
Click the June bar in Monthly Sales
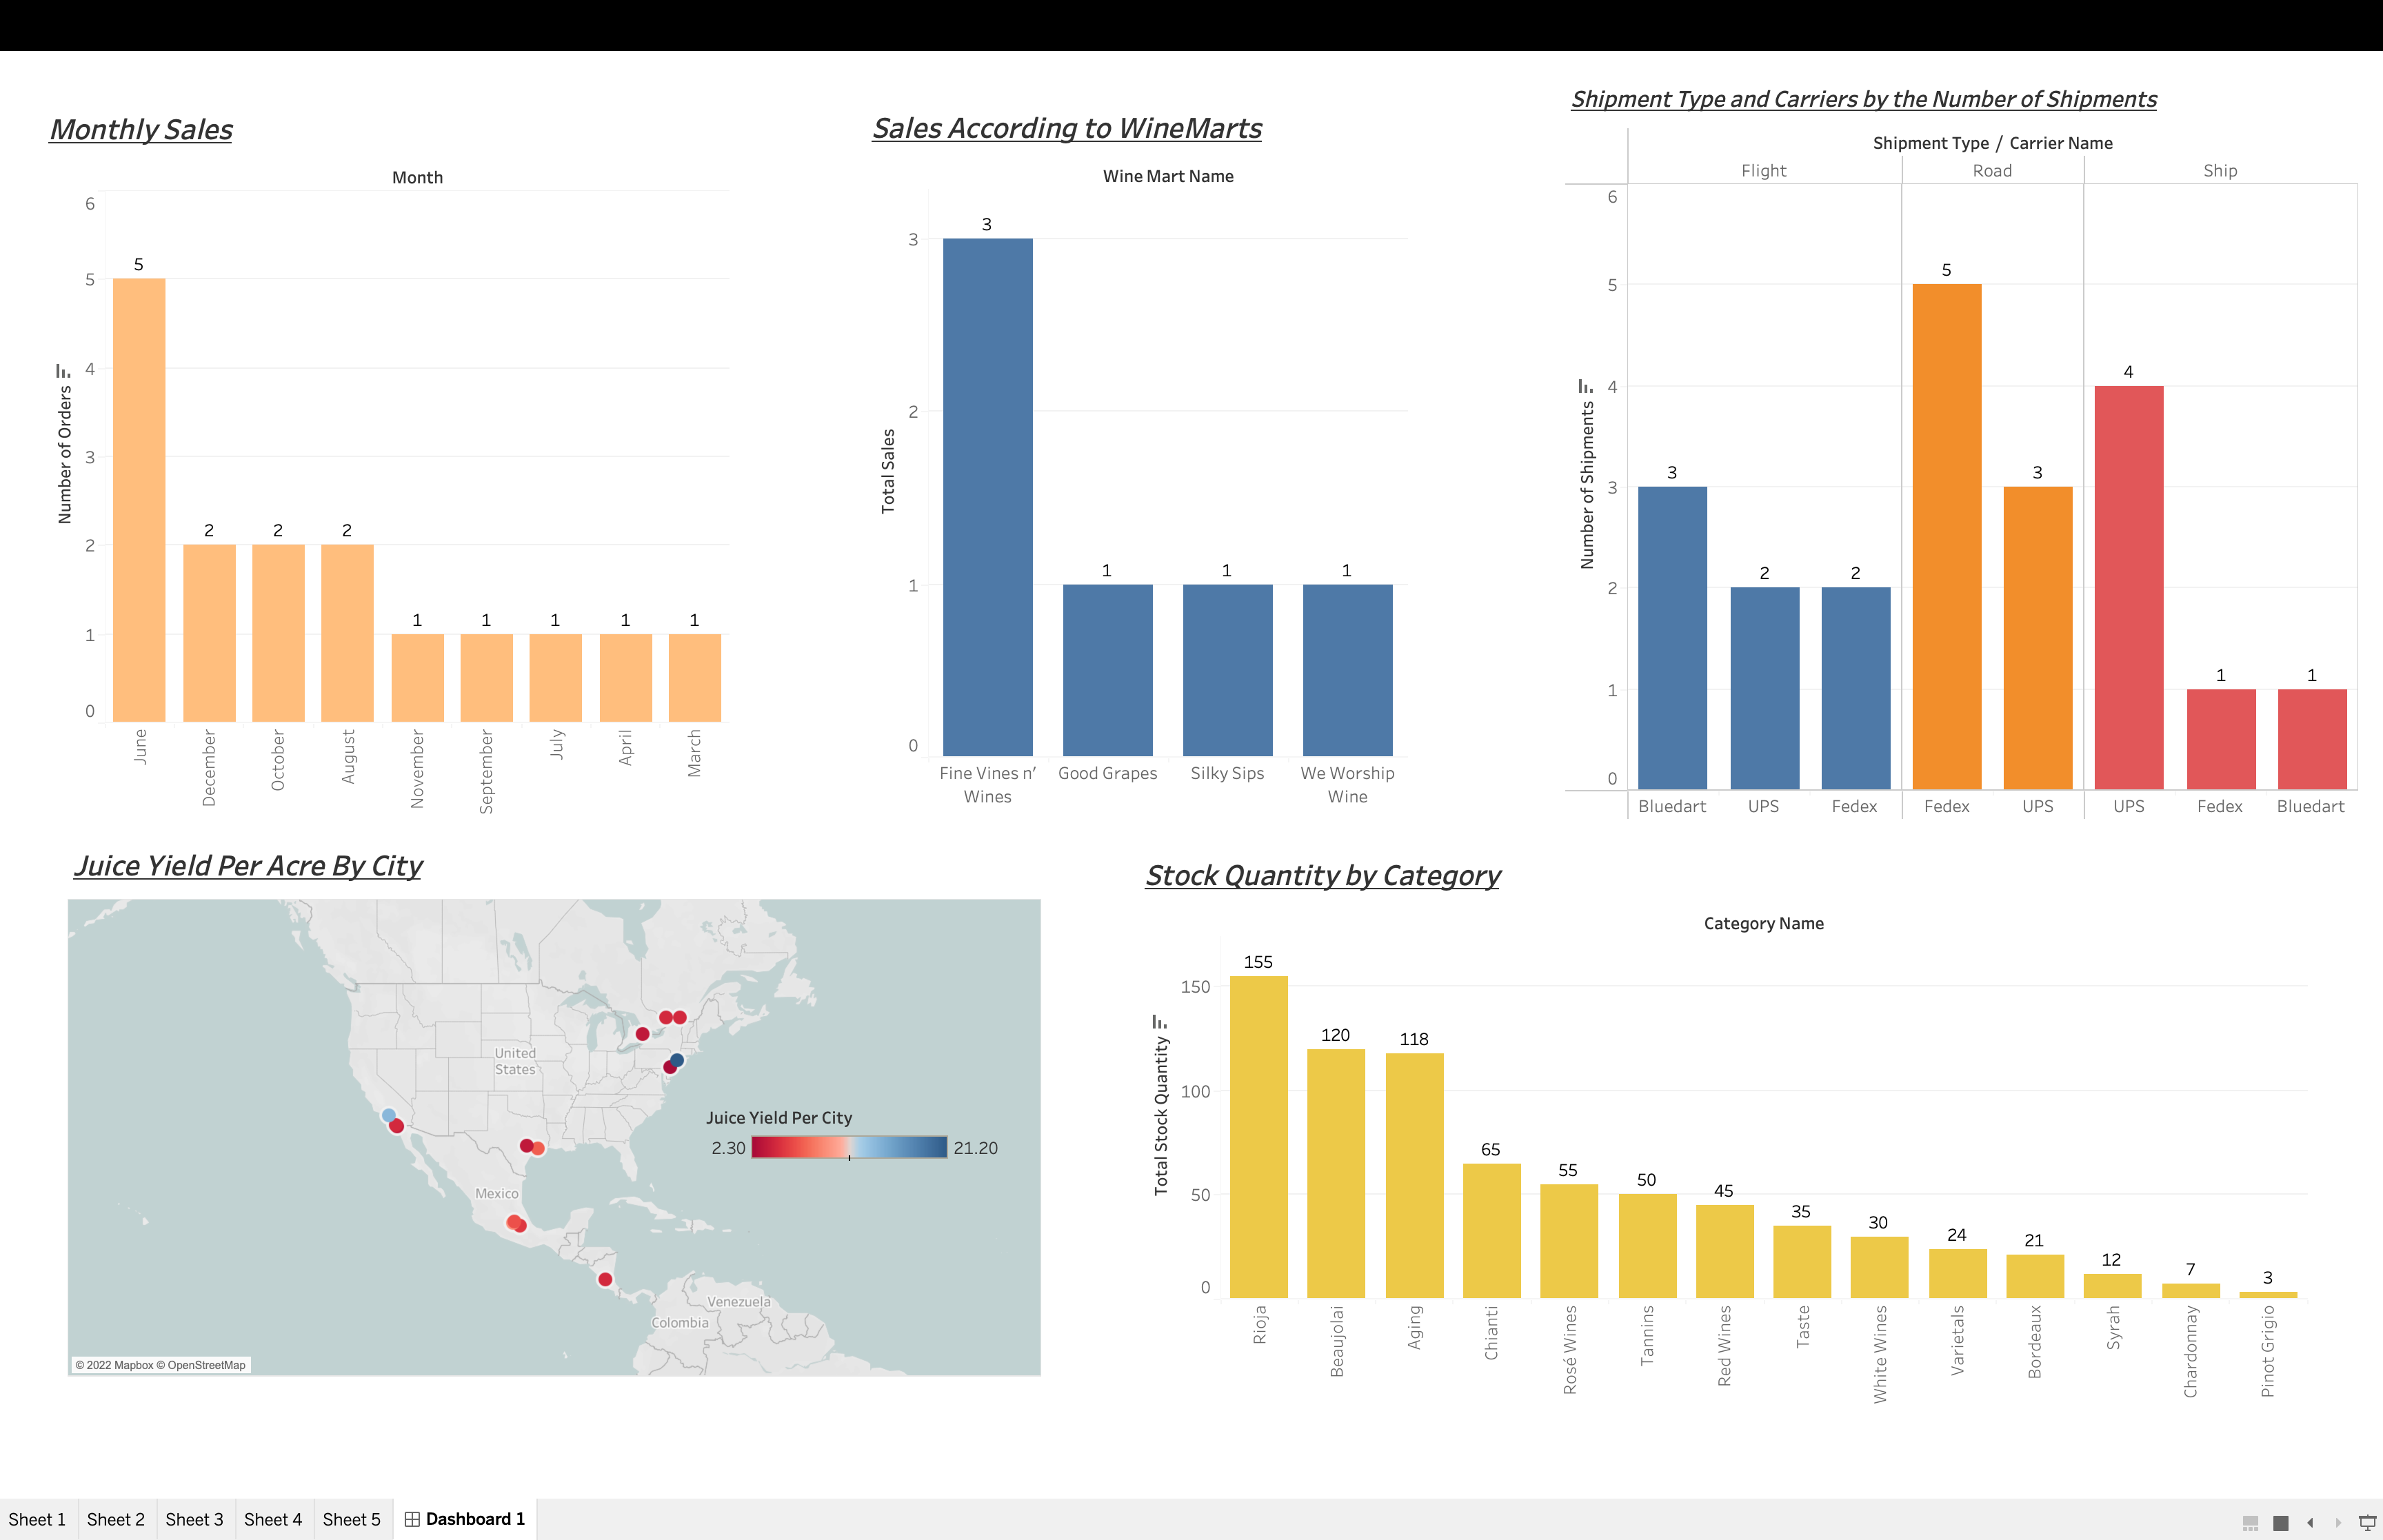pos(139,500)
